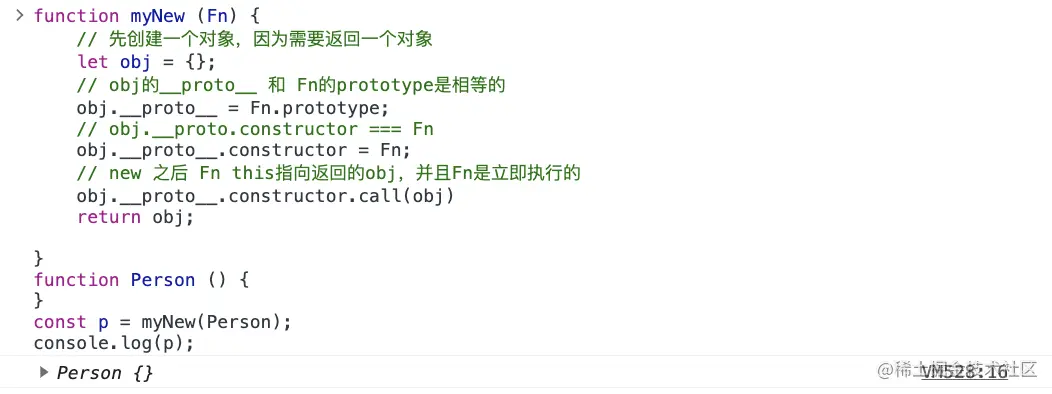Click the return obj statement

point(136,217)
